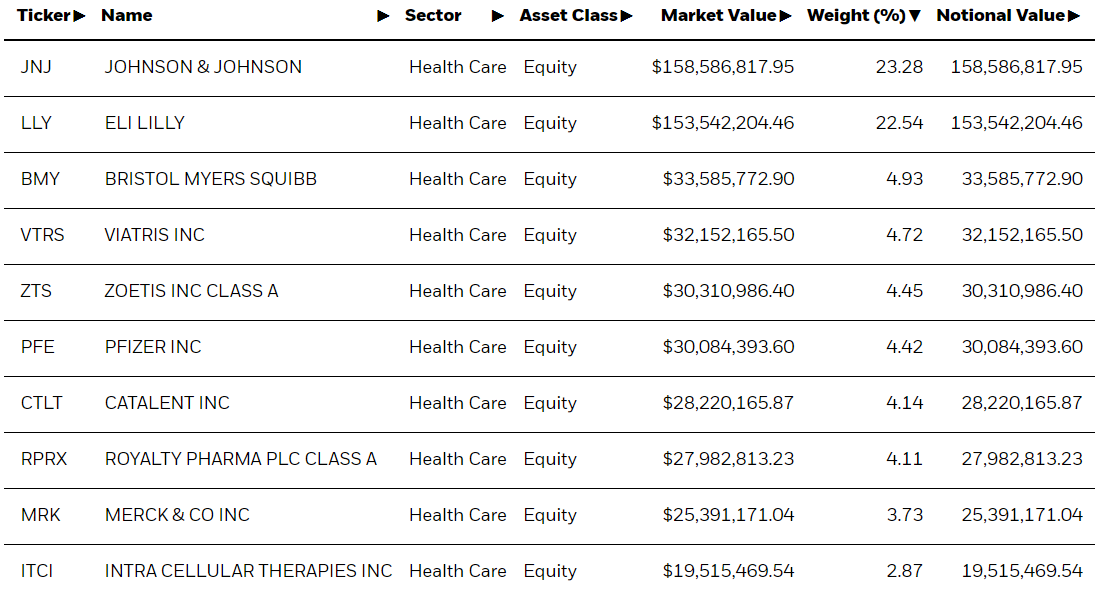Open the JOHNSON & JOHNSON holding
1095x594 pixels.
click(203, 67)
